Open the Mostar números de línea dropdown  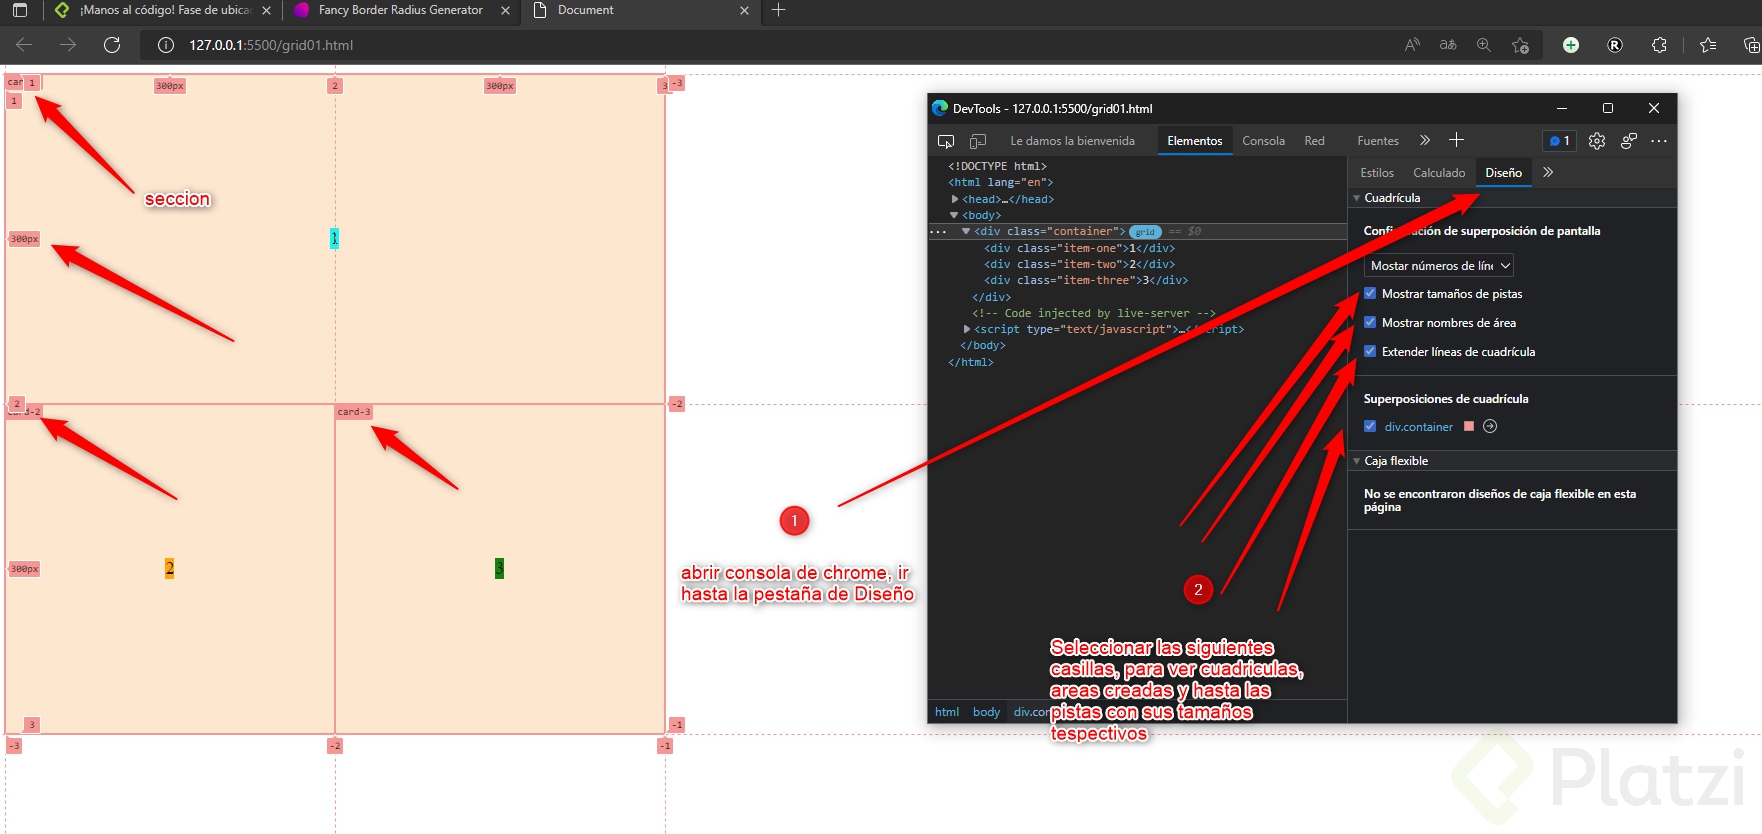[1439, 265]
